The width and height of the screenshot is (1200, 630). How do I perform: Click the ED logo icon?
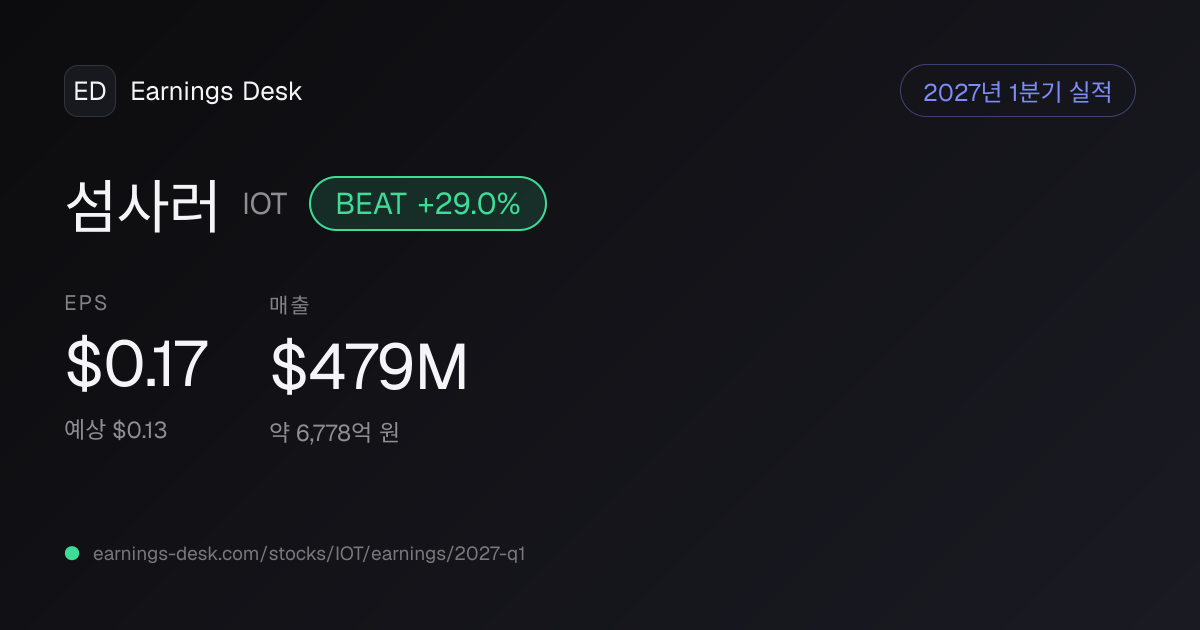[90, 91]
